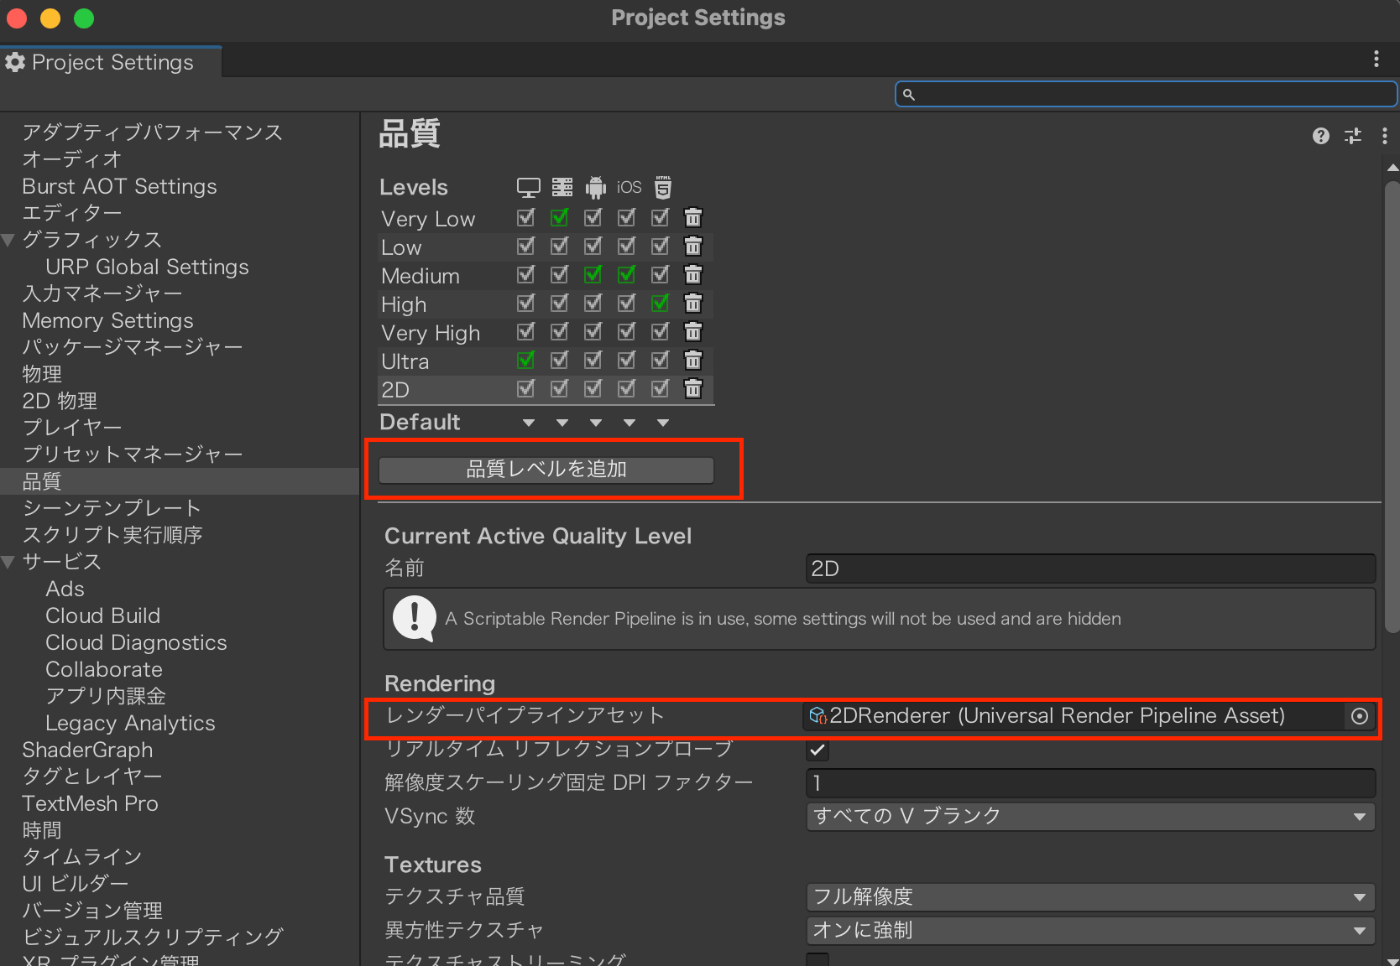Click the warning info icon in message box
The height and width of the screenshot is (966, 1400).
coord(414,618)
